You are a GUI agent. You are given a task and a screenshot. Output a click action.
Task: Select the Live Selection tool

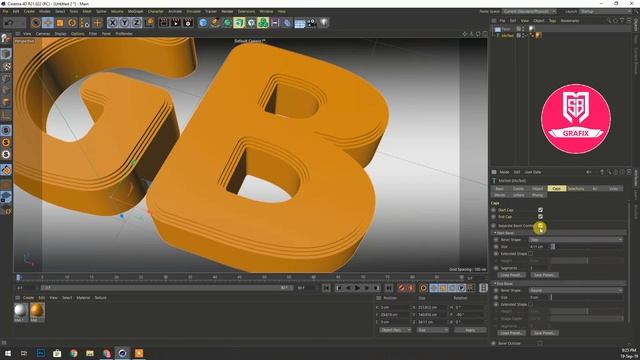pos(36,23)
